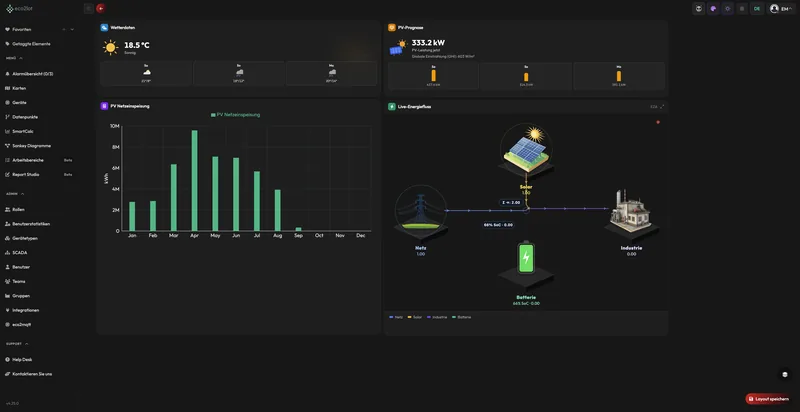This screenshot has width=800, height=412.
Task: Click the Benutzerstatistiken icon
Action: click(7, 224)
